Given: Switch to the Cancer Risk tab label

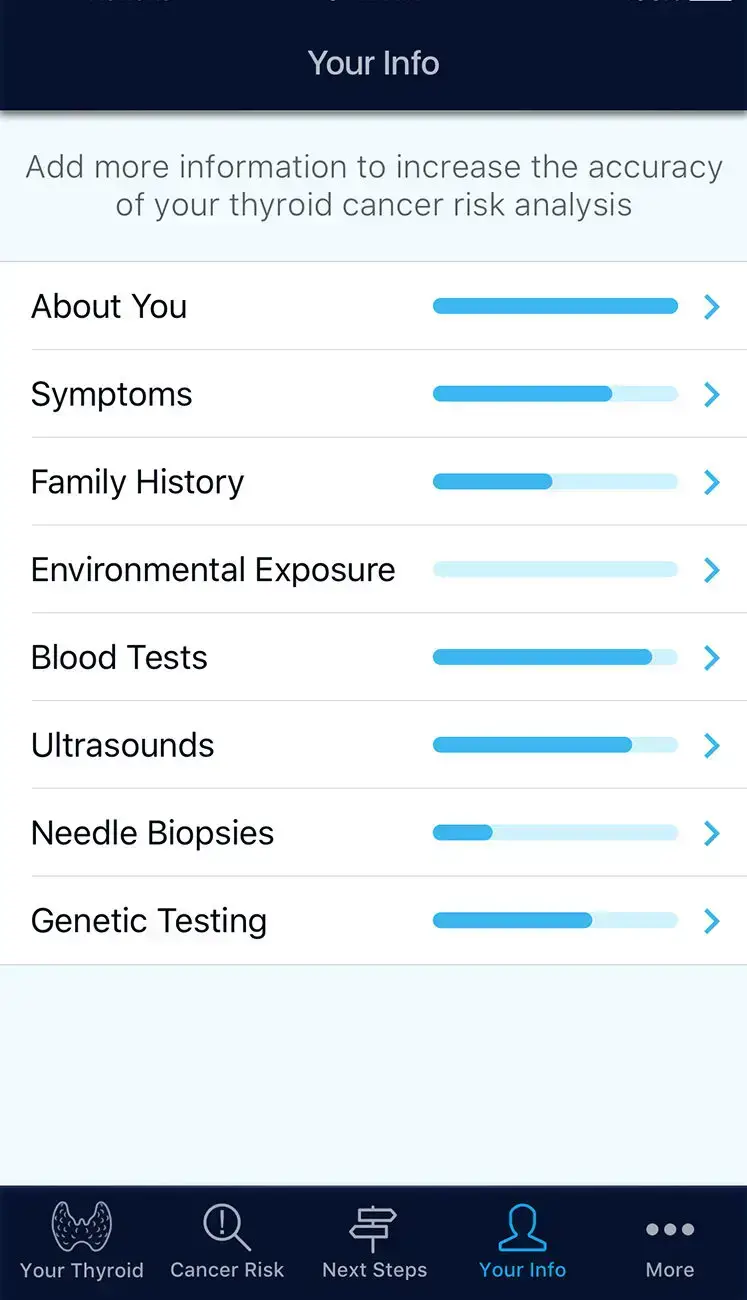Looking at the screenshot, I should (227, 1270).
